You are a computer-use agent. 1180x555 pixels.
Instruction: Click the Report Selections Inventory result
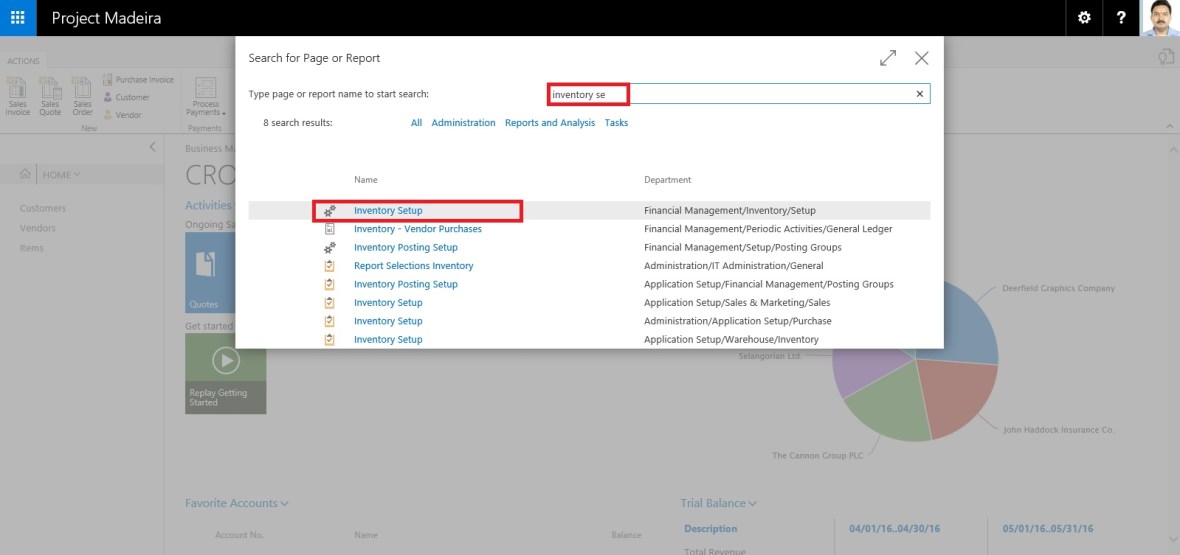click(x=413, y=266)
